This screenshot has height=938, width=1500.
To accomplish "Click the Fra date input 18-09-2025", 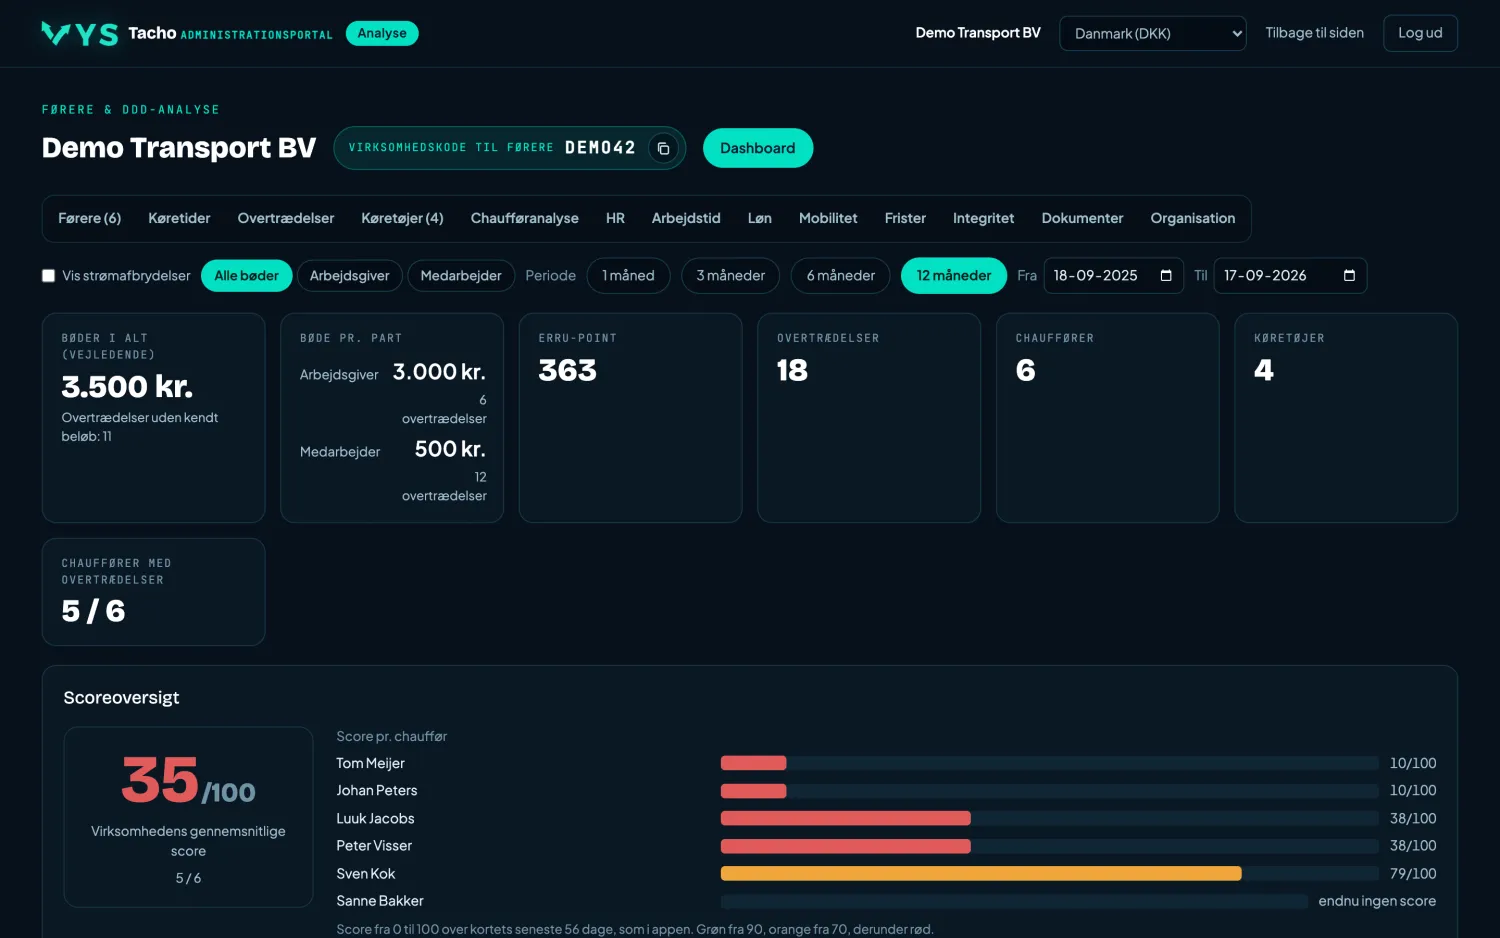I will click(1113, 276).
